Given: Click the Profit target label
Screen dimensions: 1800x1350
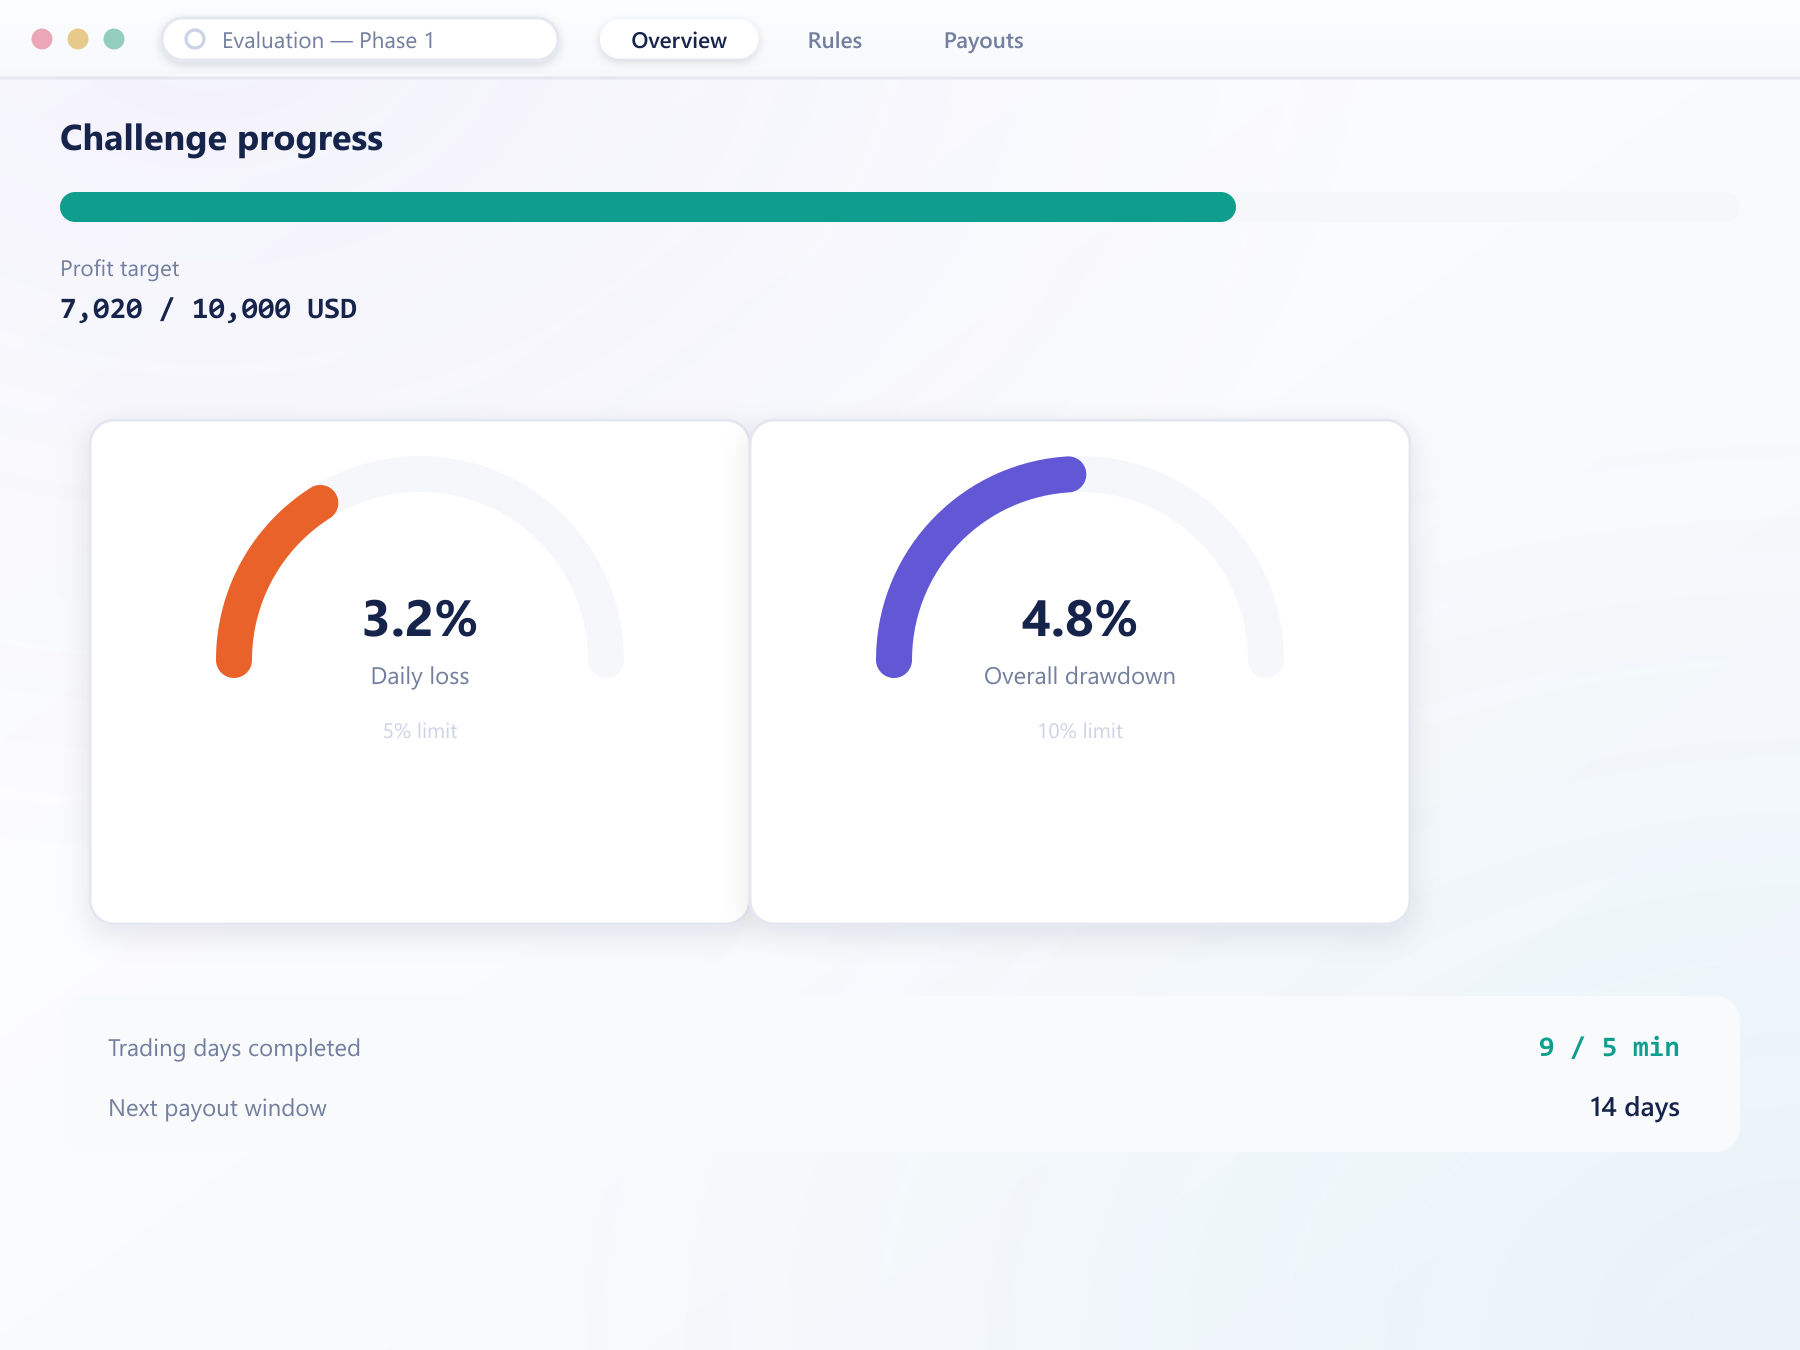Looking at the screenshot, I should (x=120, y=268).
